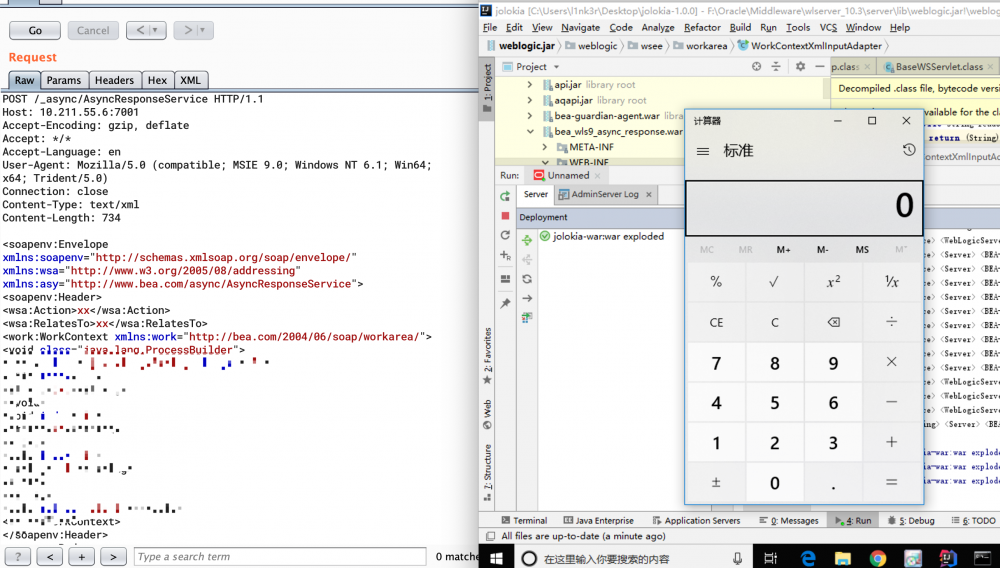The width and height of the screenshot is (1000, 568).
Task: Switch to the Headers tab in Request
Action: pos(114,80)
